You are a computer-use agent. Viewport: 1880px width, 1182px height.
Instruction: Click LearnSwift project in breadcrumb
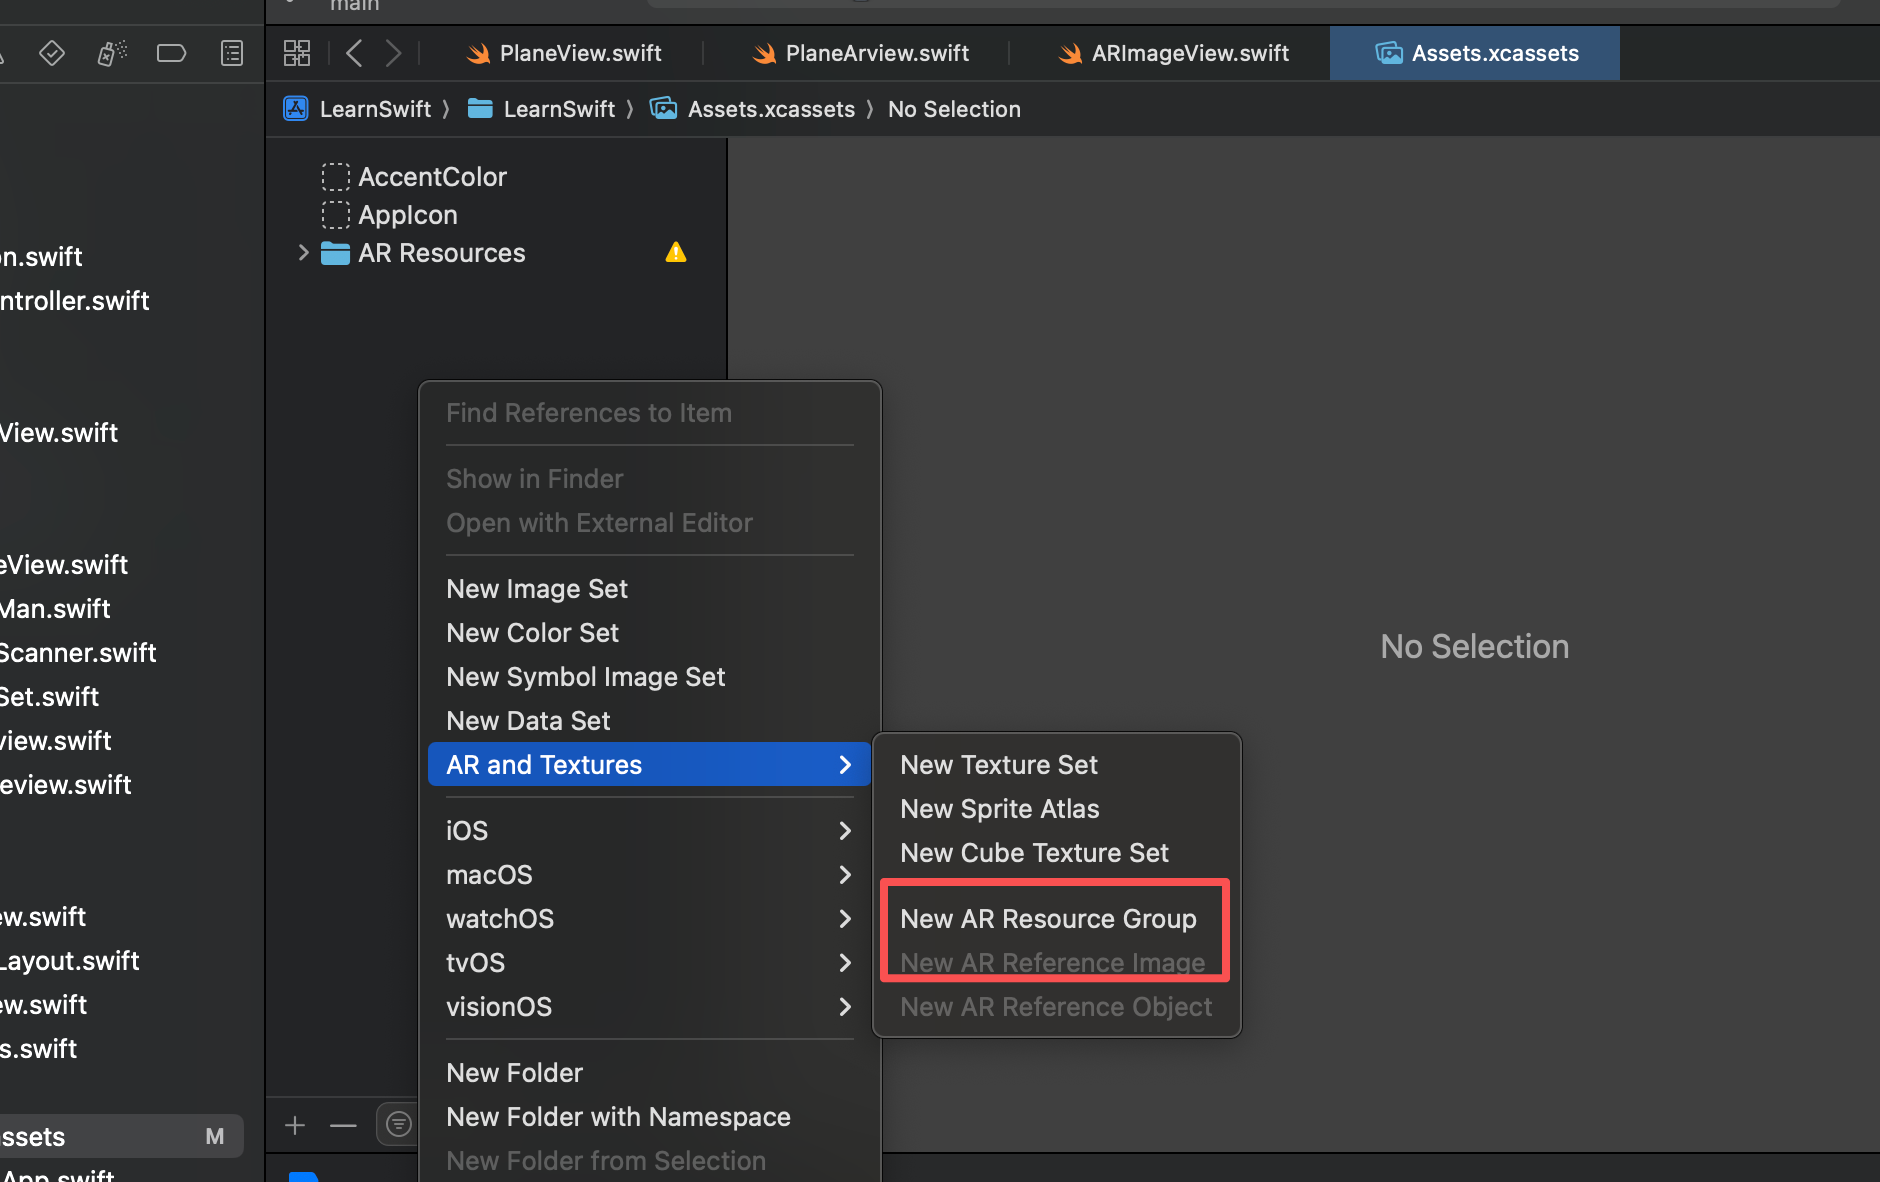[x=375, y=109]
